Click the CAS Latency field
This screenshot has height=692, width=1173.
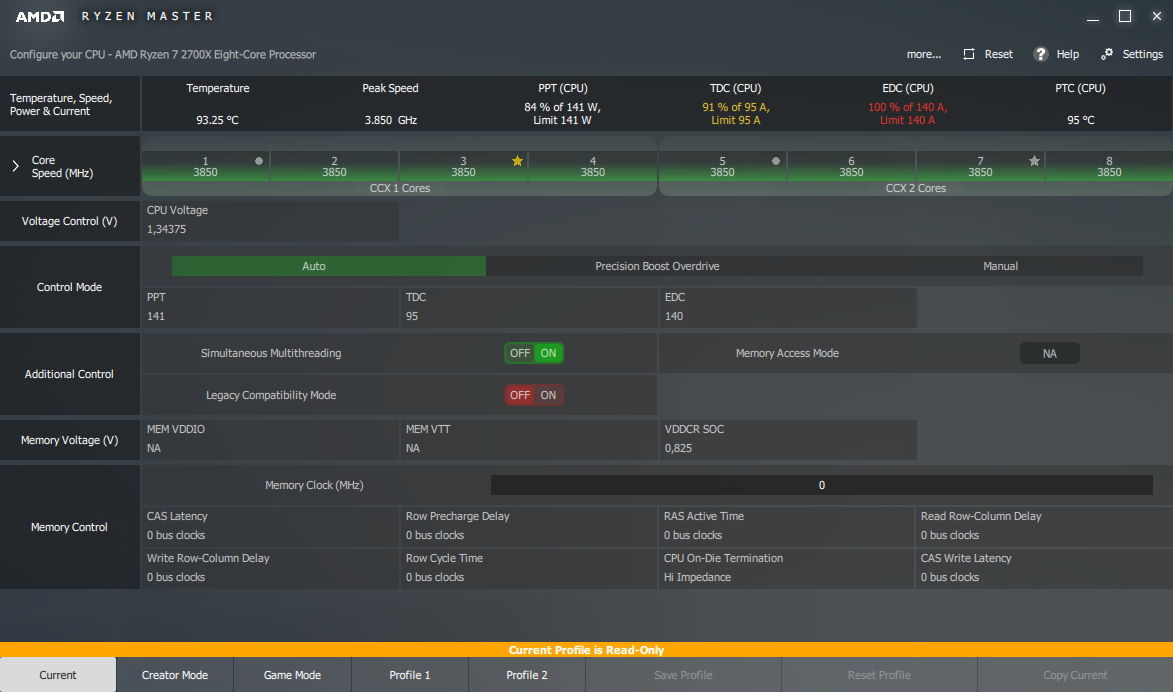point(270,526)
